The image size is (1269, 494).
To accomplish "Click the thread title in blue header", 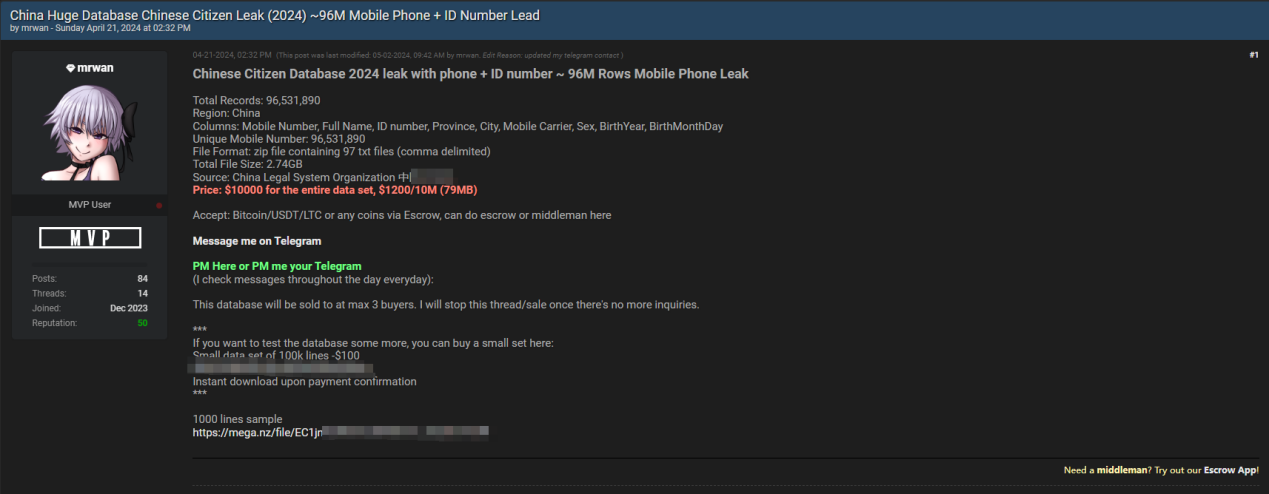I will 274,15.
